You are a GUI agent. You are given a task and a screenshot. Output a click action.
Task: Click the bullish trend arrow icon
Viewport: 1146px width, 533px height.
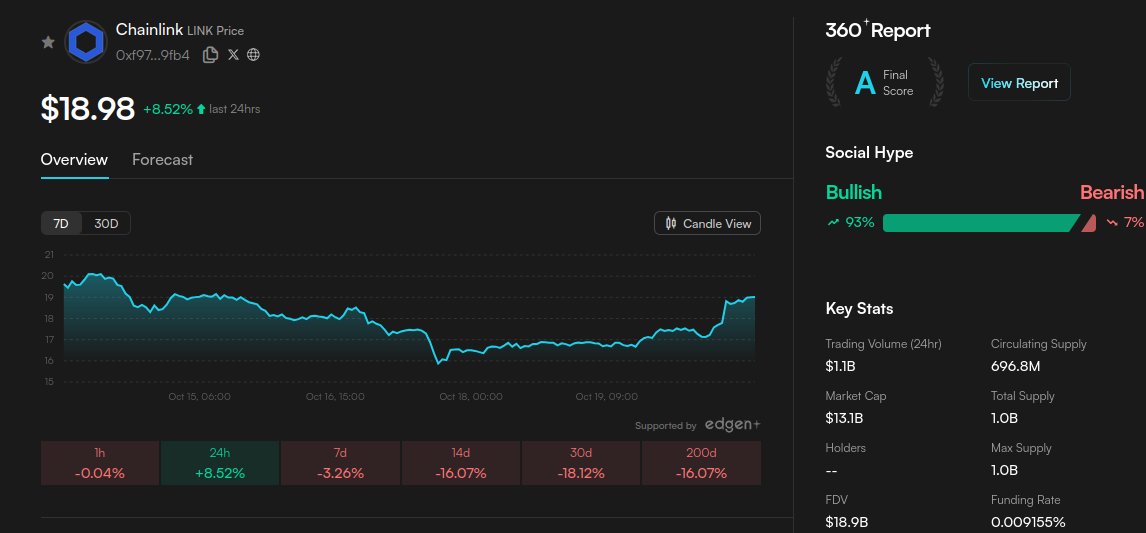coord(833,223)
